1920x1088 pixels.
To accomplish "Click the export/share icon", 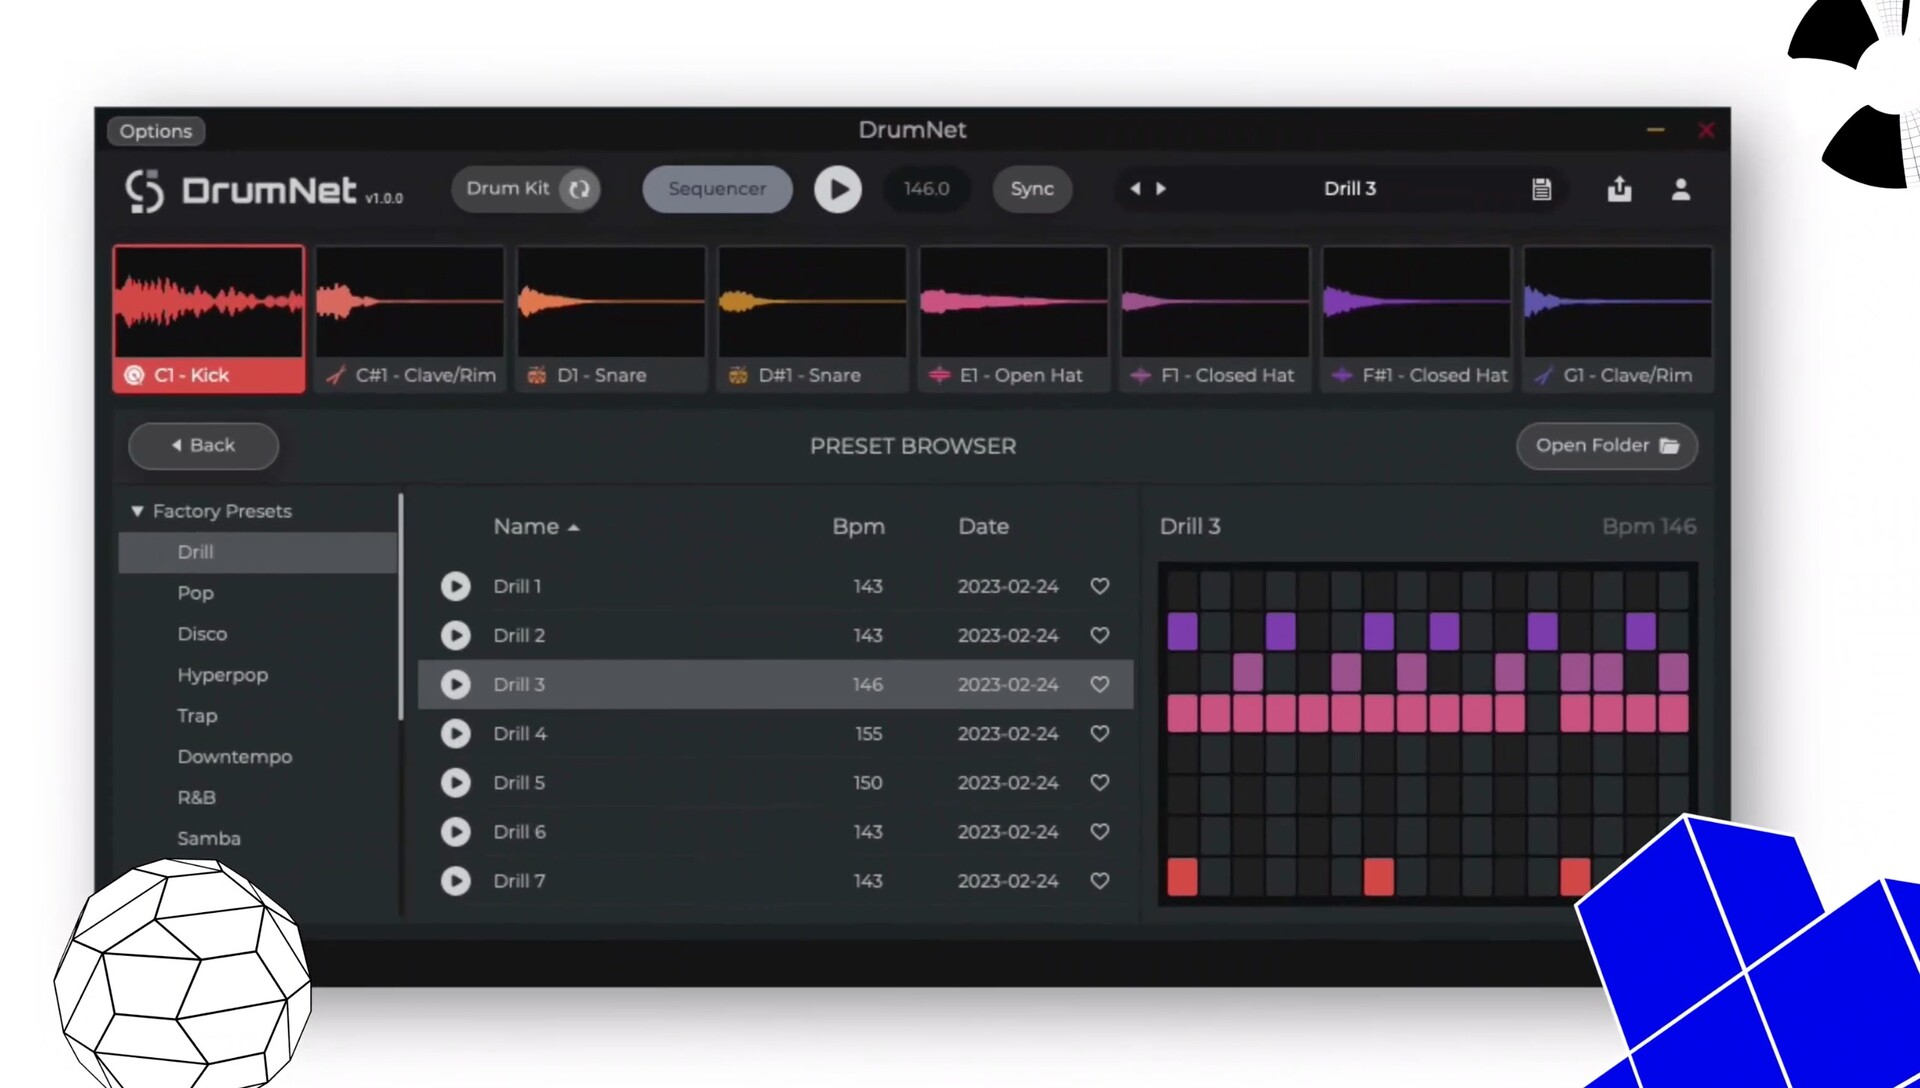I will point(1620,188).
